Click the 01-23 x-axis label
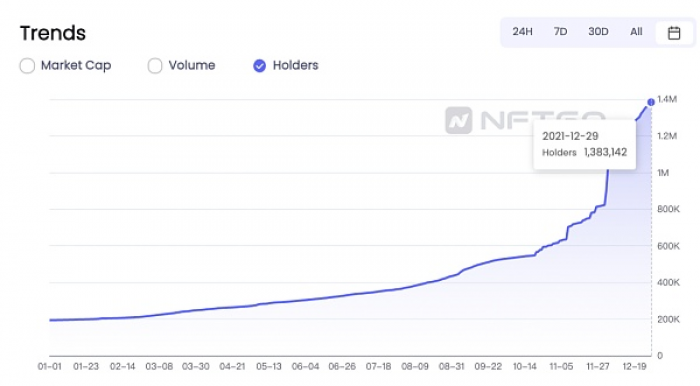 coord(86,366)
